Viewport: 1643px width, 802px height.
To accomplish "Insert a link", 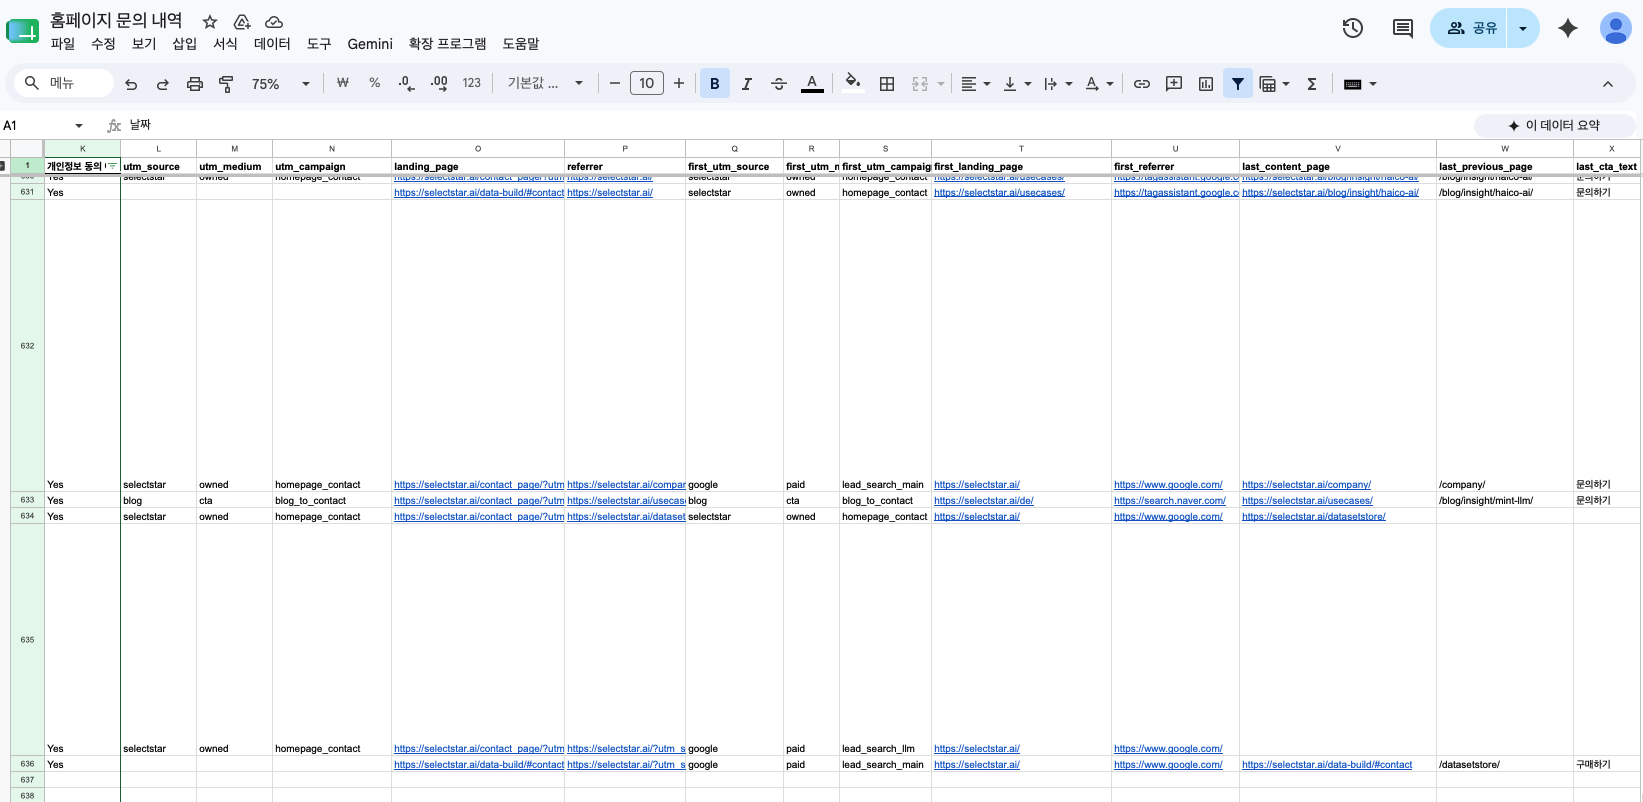I will [x=1142, y=84].
